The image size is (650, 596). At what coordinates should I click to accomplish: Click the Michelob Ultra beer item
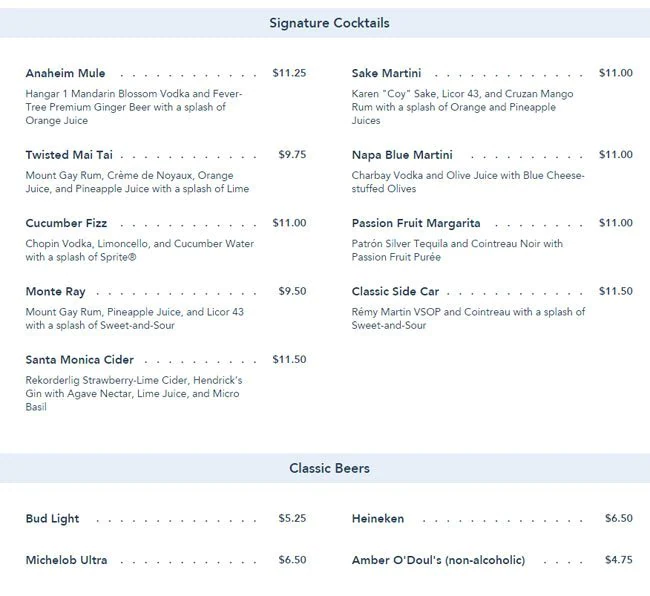pyautogui.click(x=66, y=560)
